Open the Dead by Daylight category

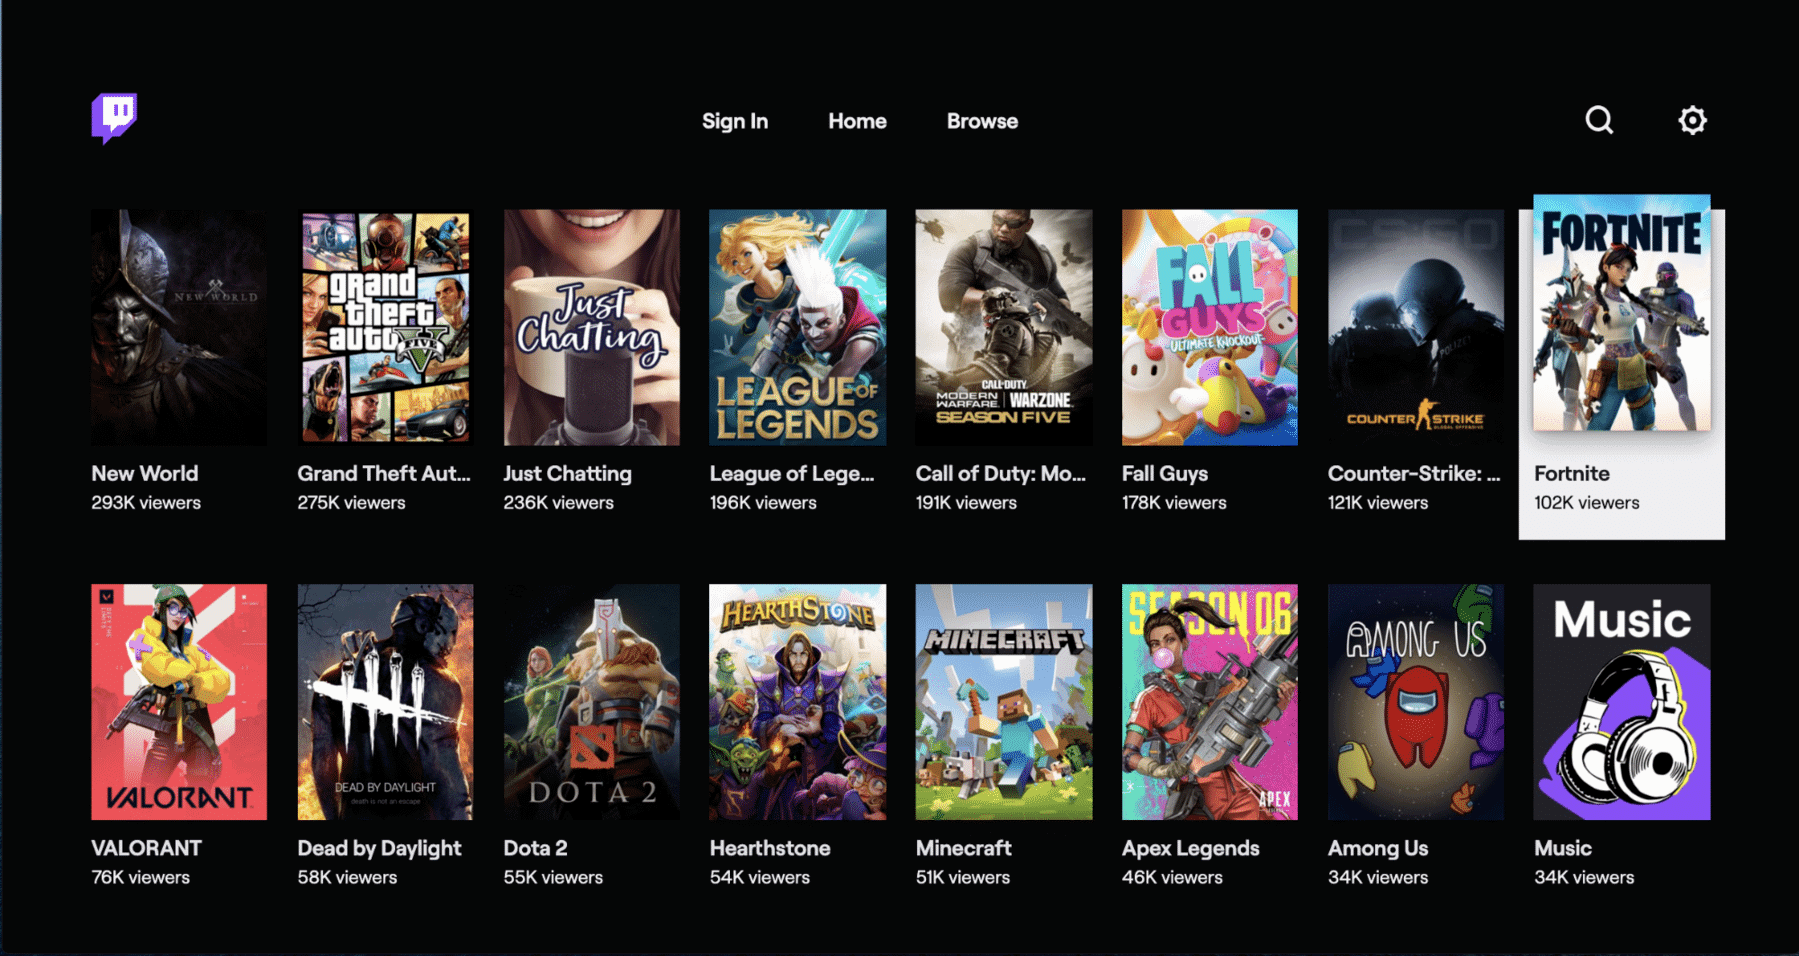(x=384, y=702)
